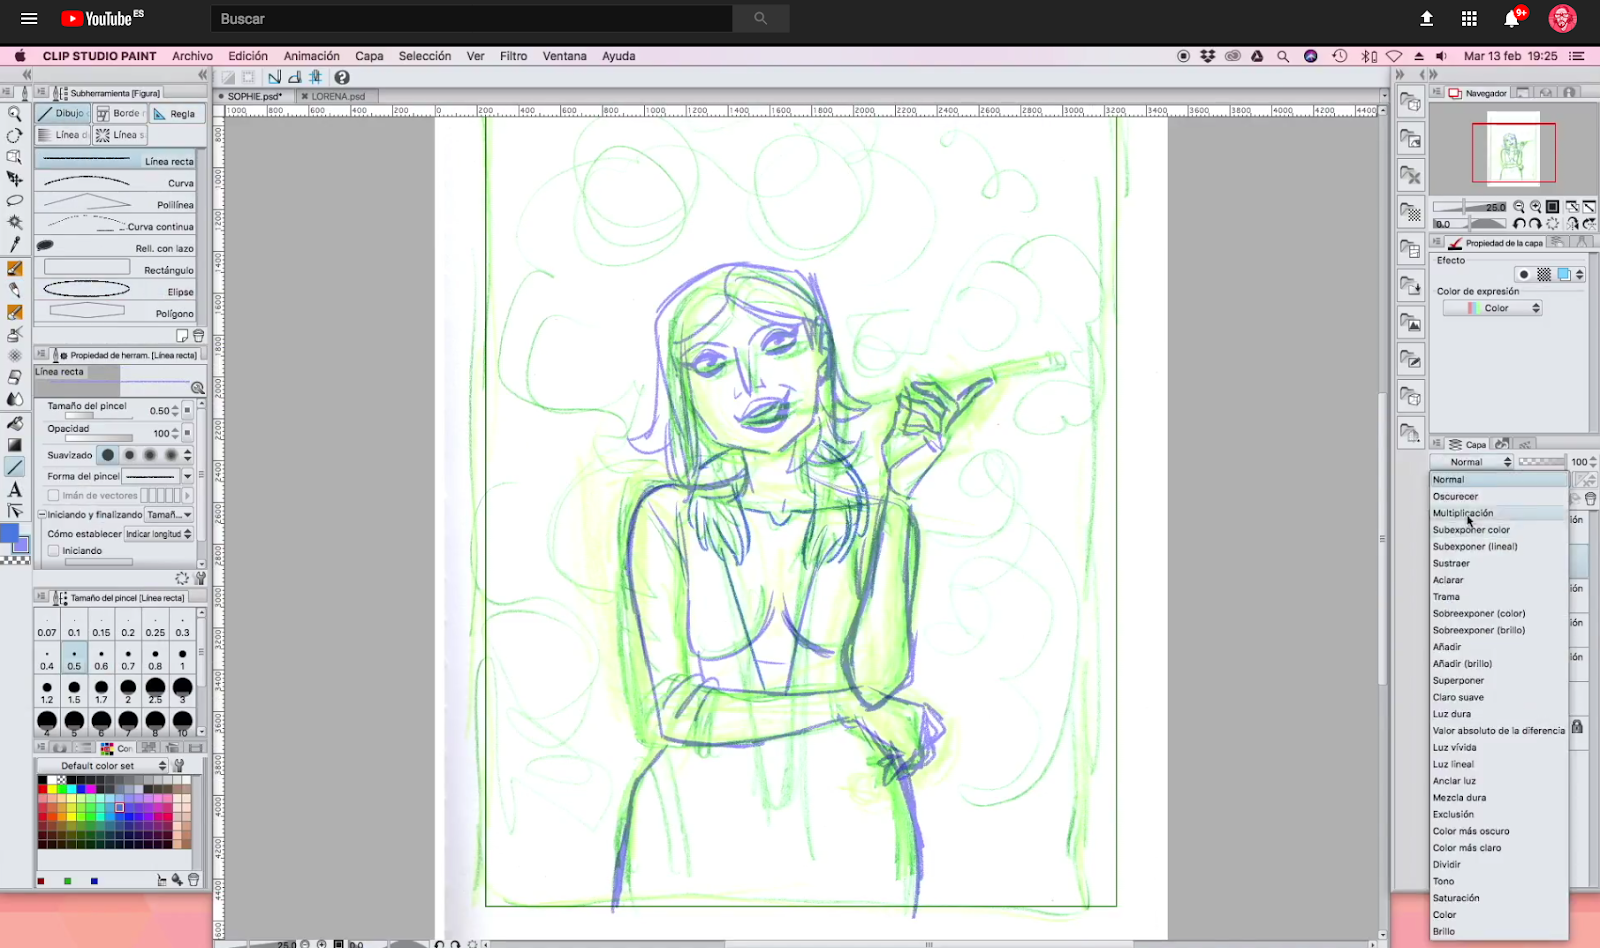Screen dimensions: 1600x948
Task: Click the YouTube search magnifier button
Action: click(760, 18)
